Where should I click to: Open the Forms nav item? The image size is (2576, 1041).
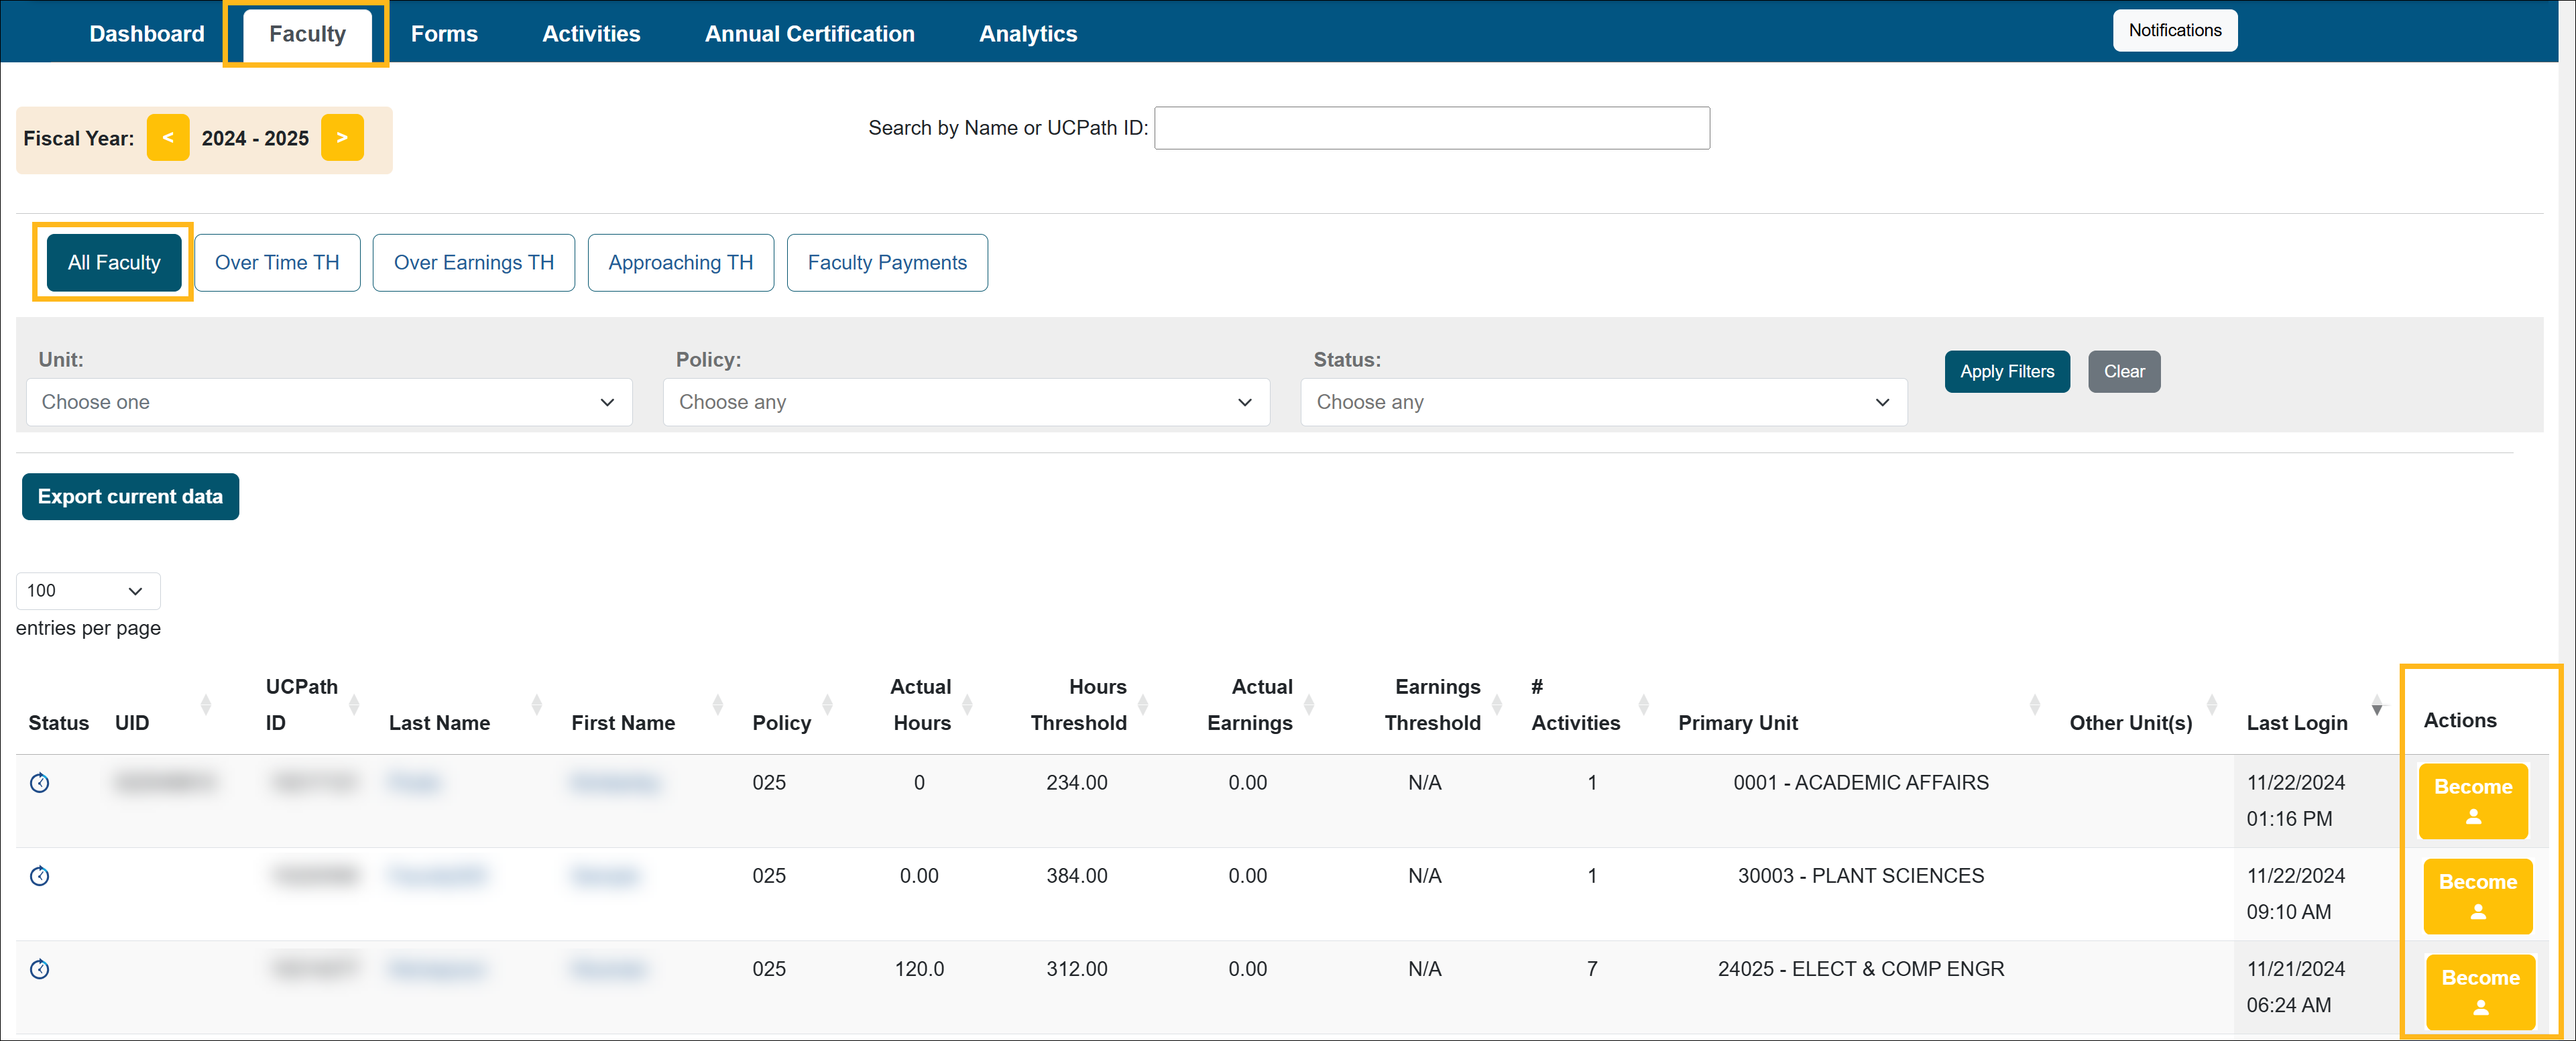coord(444,34)
